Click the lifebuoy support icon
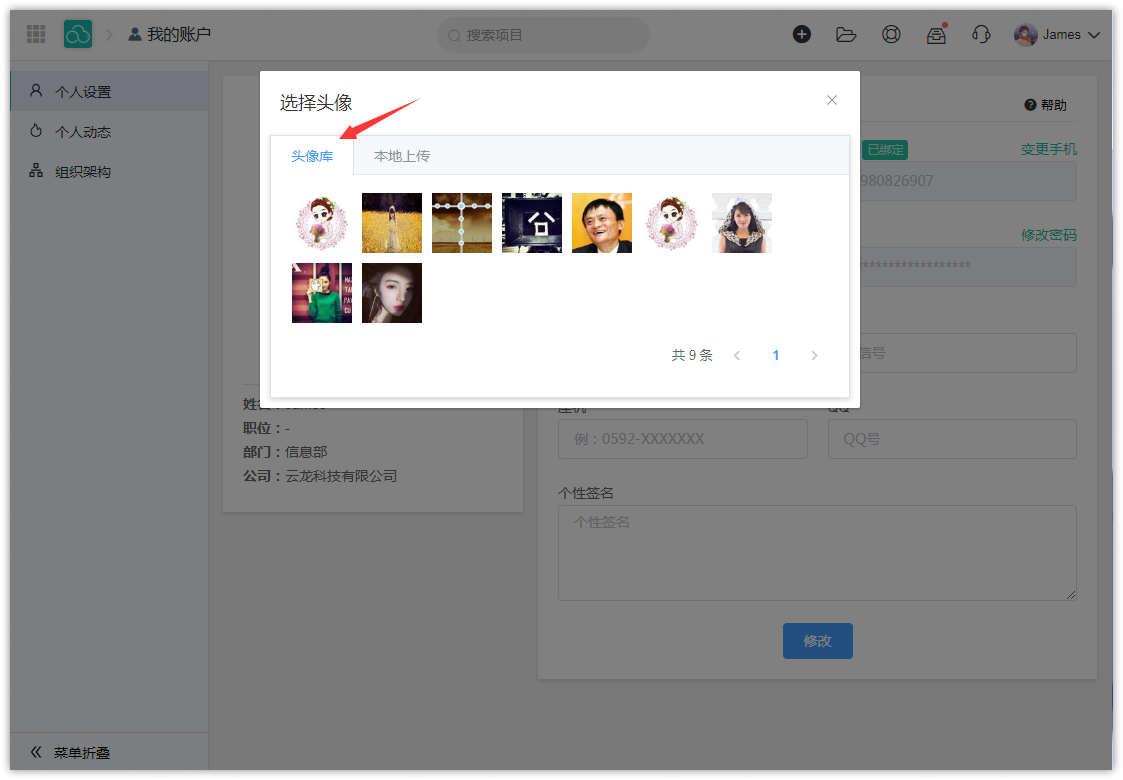 pos(891,34)
